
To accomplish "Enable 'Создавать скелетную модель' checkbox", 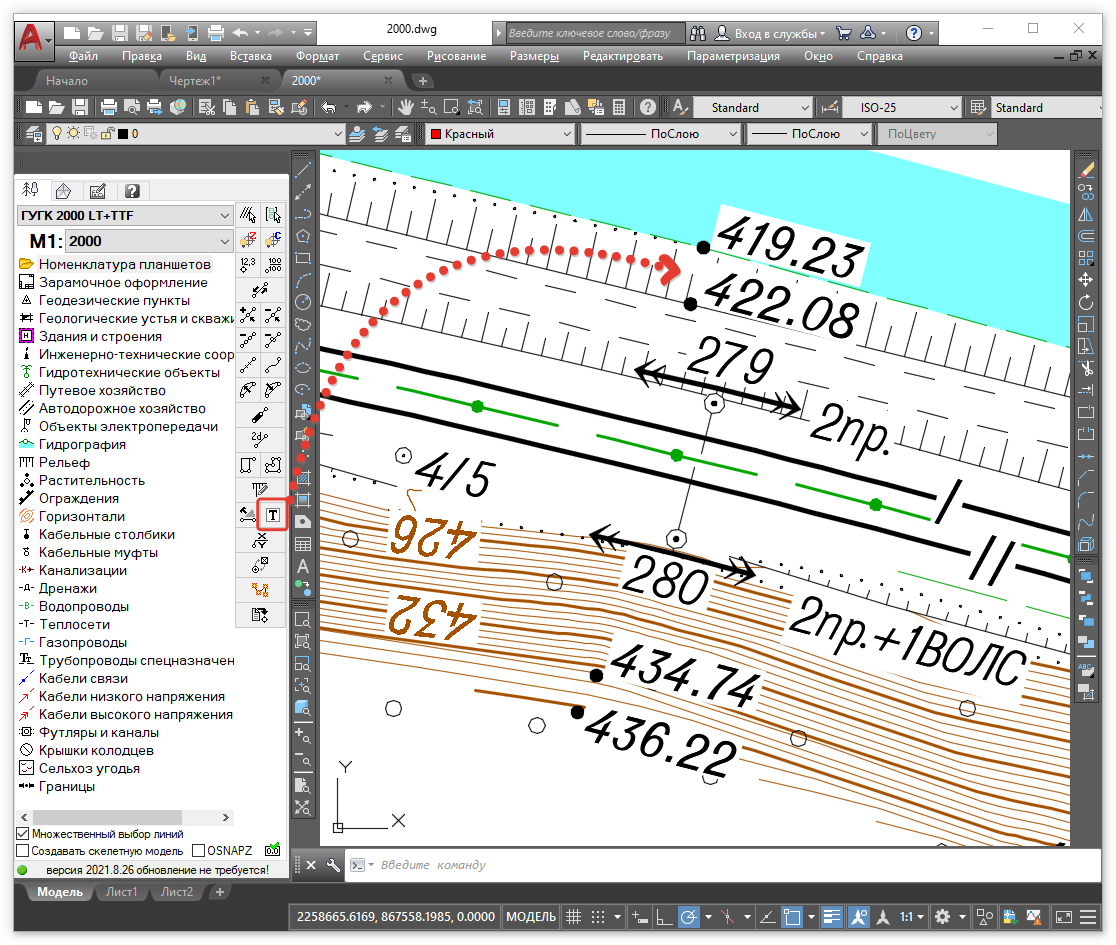I will tap(23, 851).
